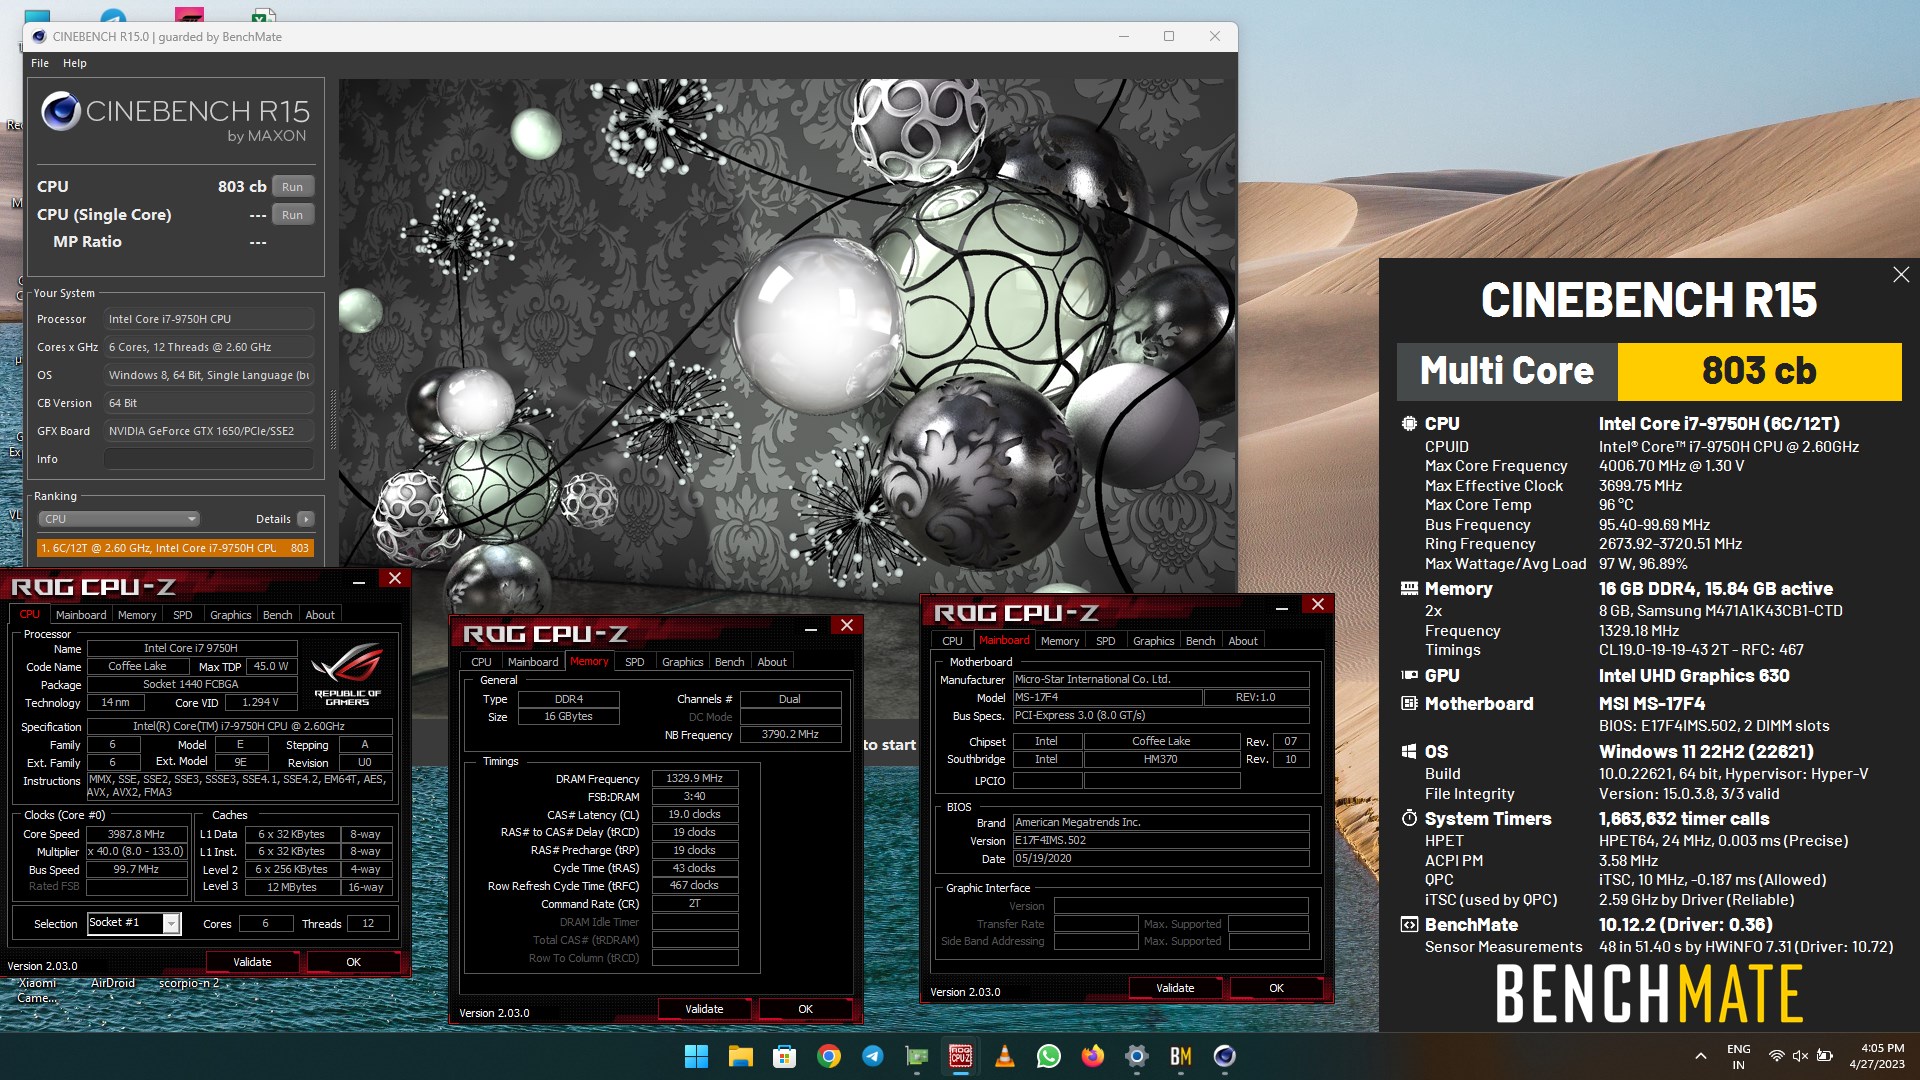Click Validate in the right Mainboard CPU-Z window
Image resolution: width=1920 pixels, height=1080 pixels.
pos(1175,988)
